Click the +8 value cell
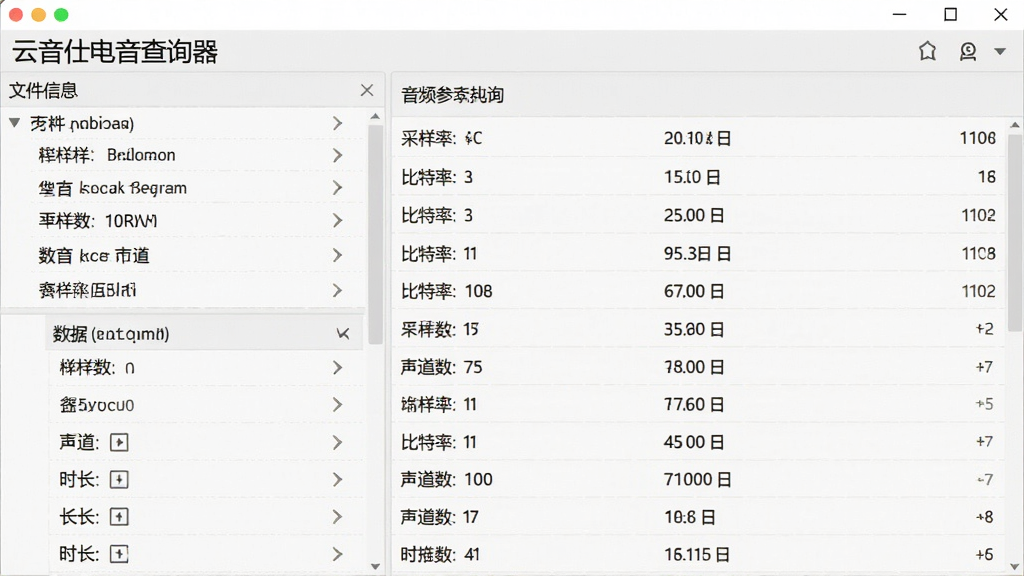 click(x=985, y=517)
